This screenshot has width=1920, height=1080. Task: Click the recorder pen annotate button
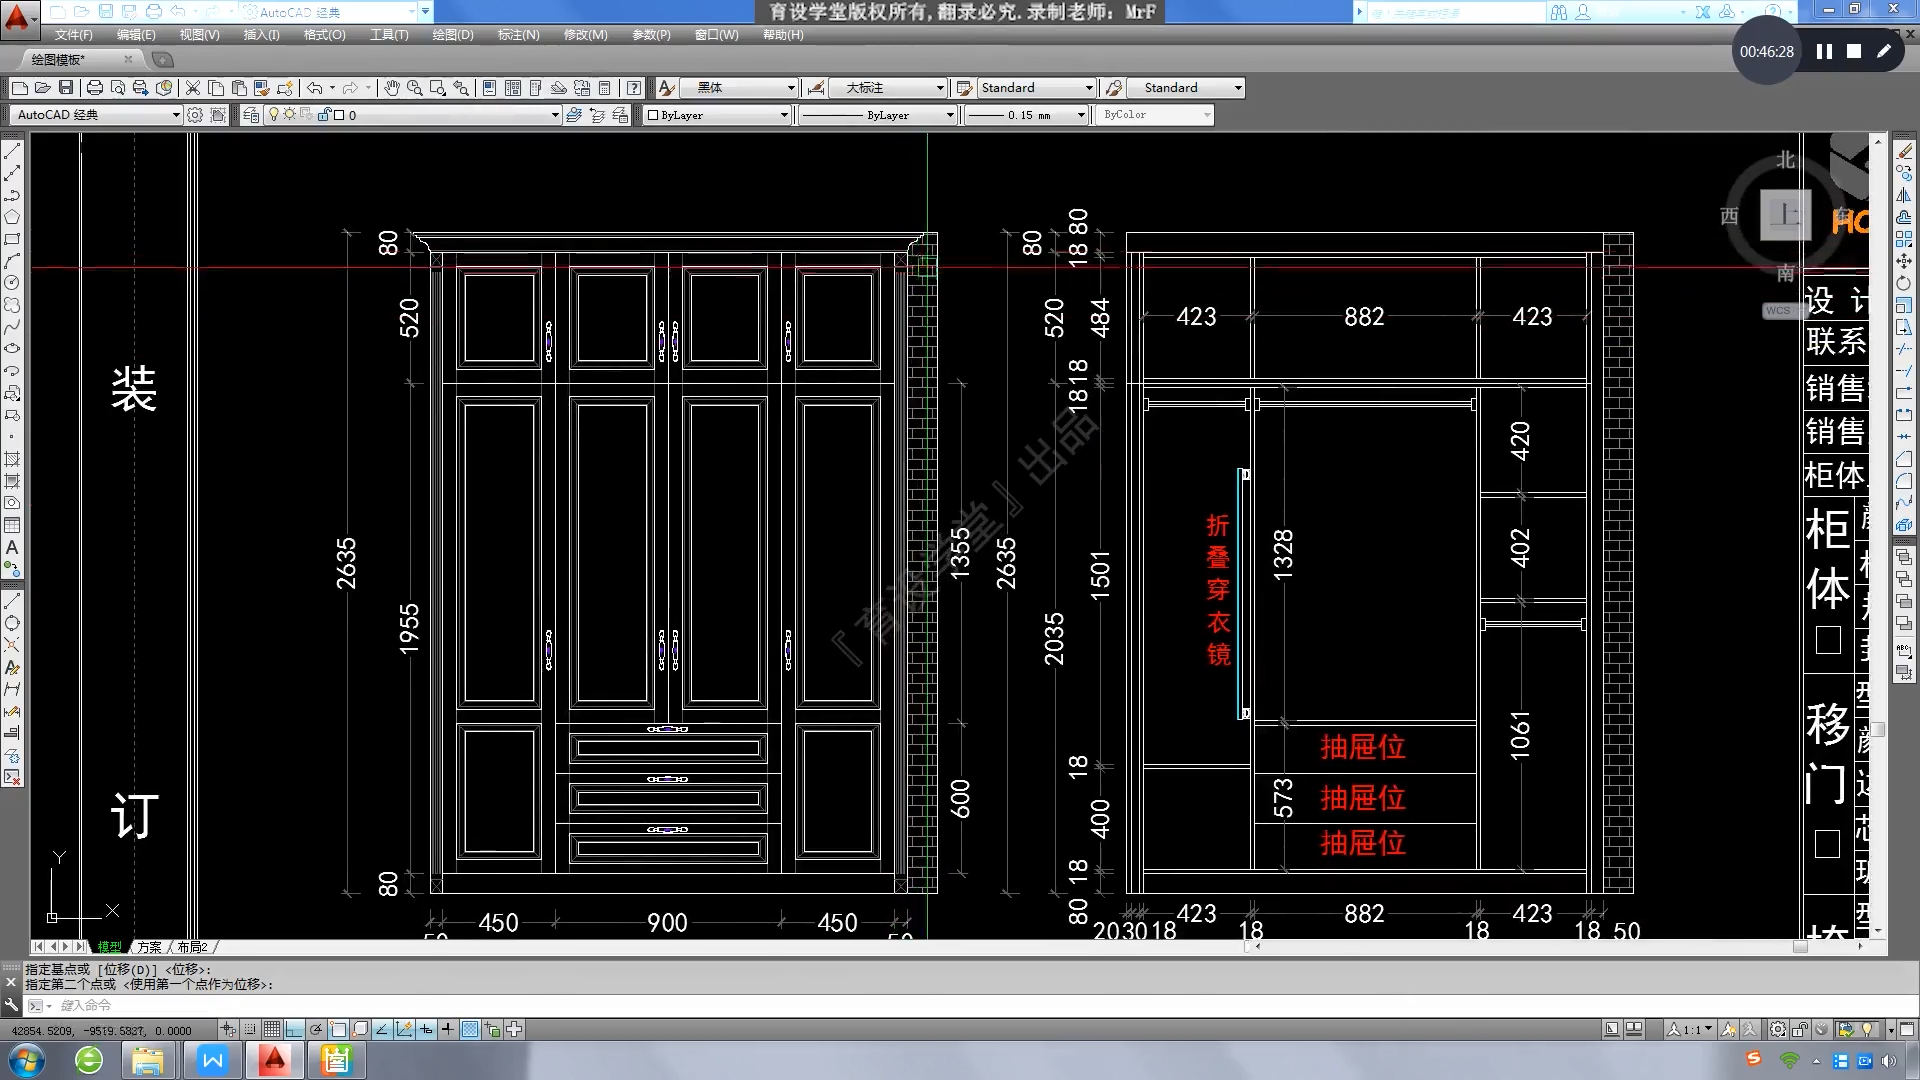point(1884,51)
